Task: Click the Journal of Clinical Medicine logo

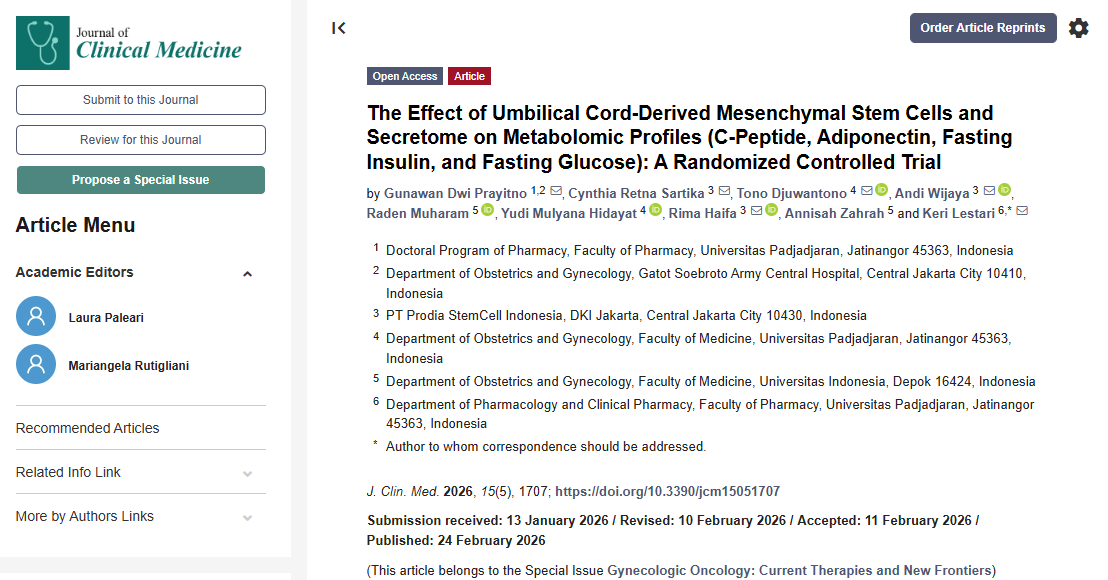Action: [x=129, y=42]
